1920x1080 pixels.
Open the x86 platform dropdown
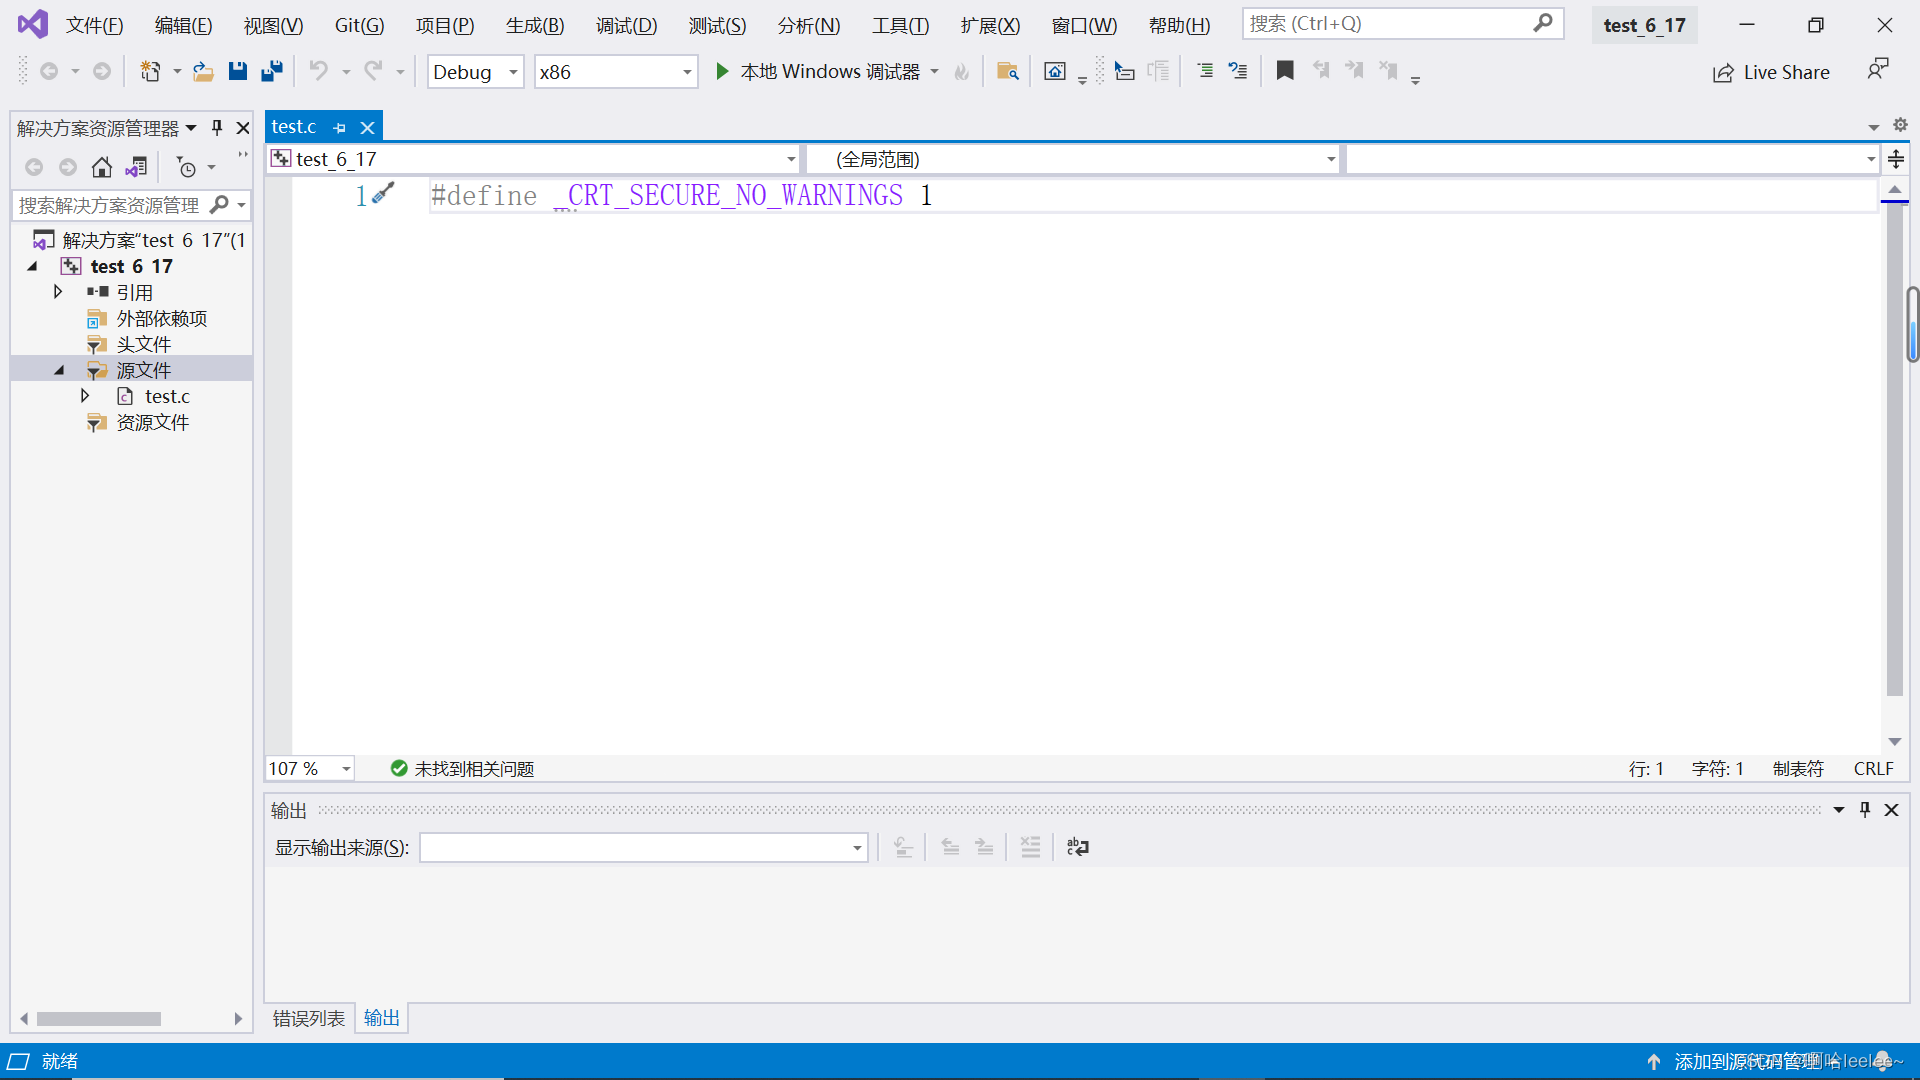[x=686, y=72]
